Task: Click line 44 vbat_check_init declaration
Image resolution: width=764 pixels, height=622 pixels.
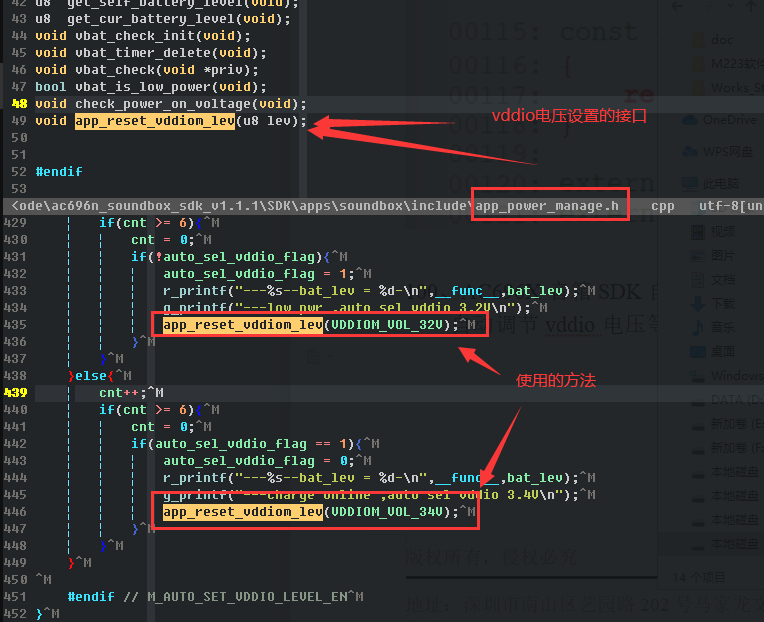Action: pos(143,36)
